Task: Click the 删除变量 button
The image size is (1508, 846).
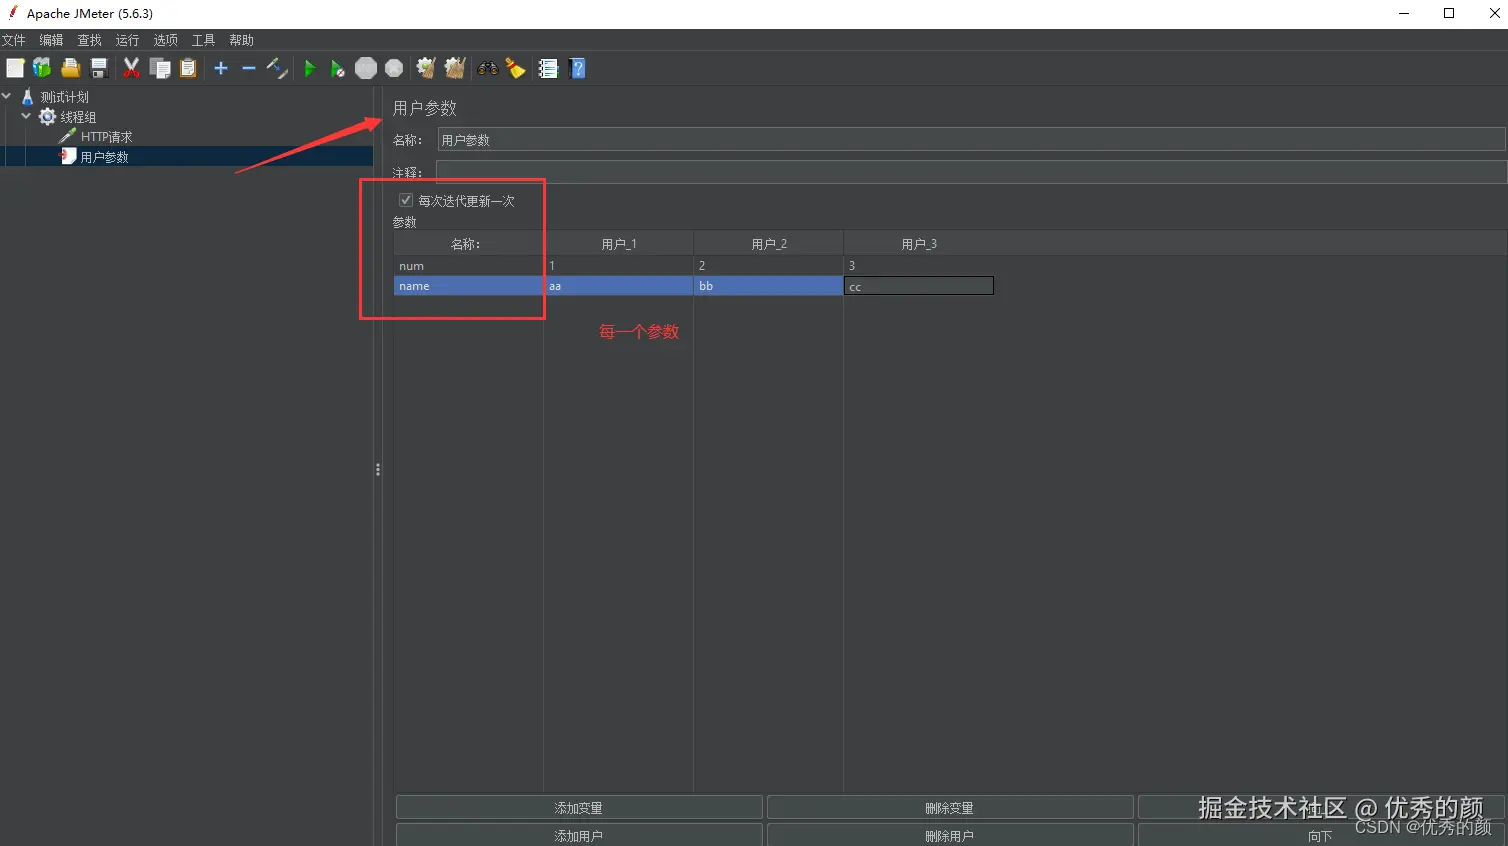Action: [950, 808]
